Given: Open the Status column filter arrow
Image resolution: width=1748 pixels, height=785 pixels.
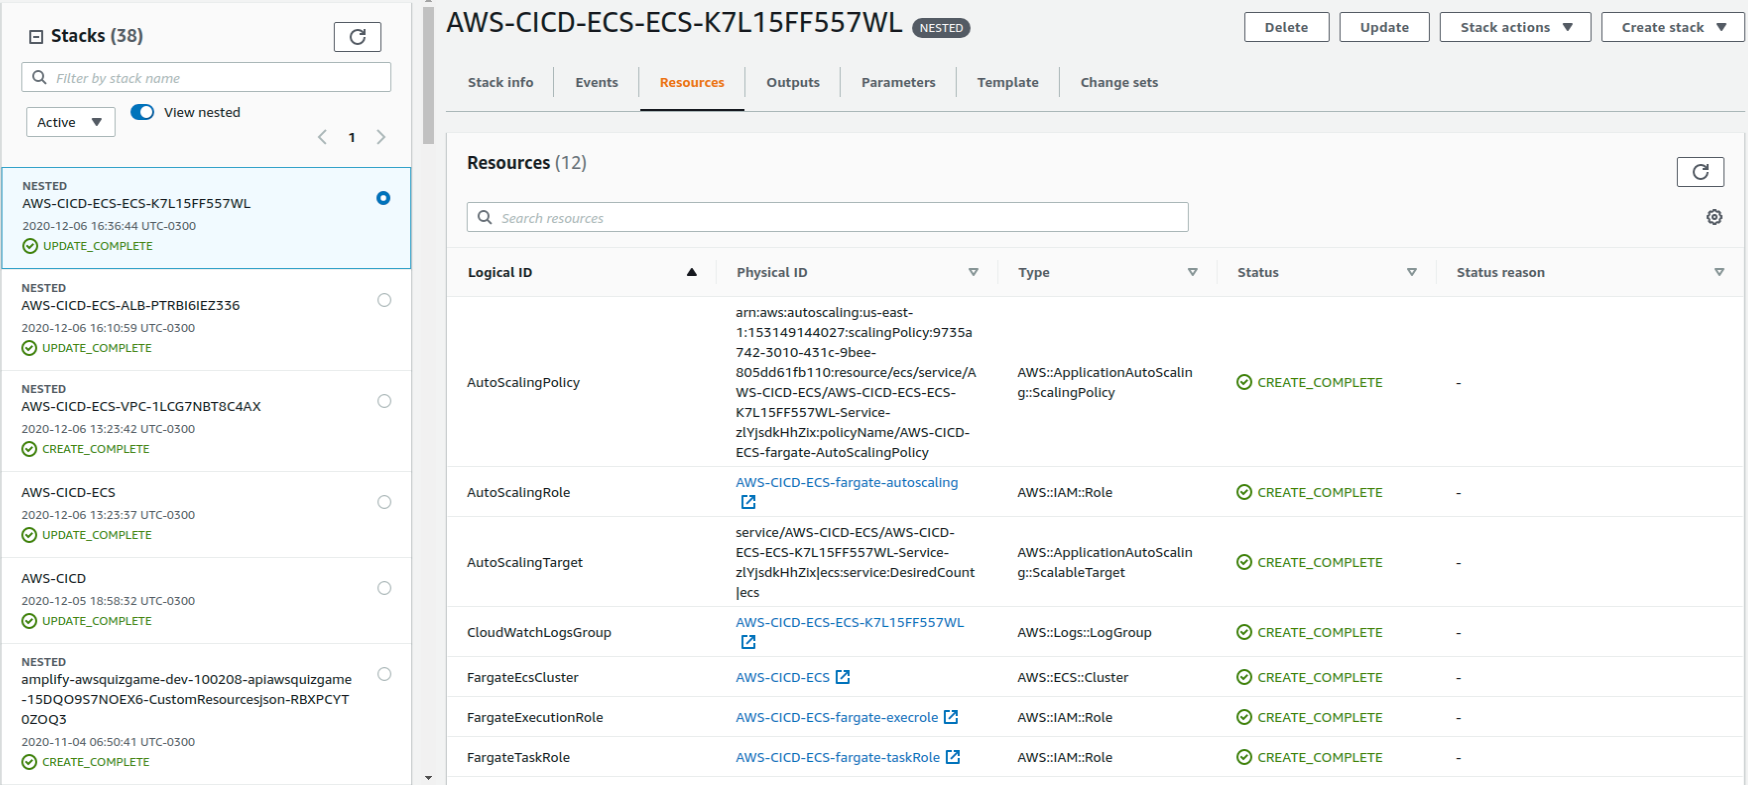Looking at the screenshot, I should point(1412,272).
